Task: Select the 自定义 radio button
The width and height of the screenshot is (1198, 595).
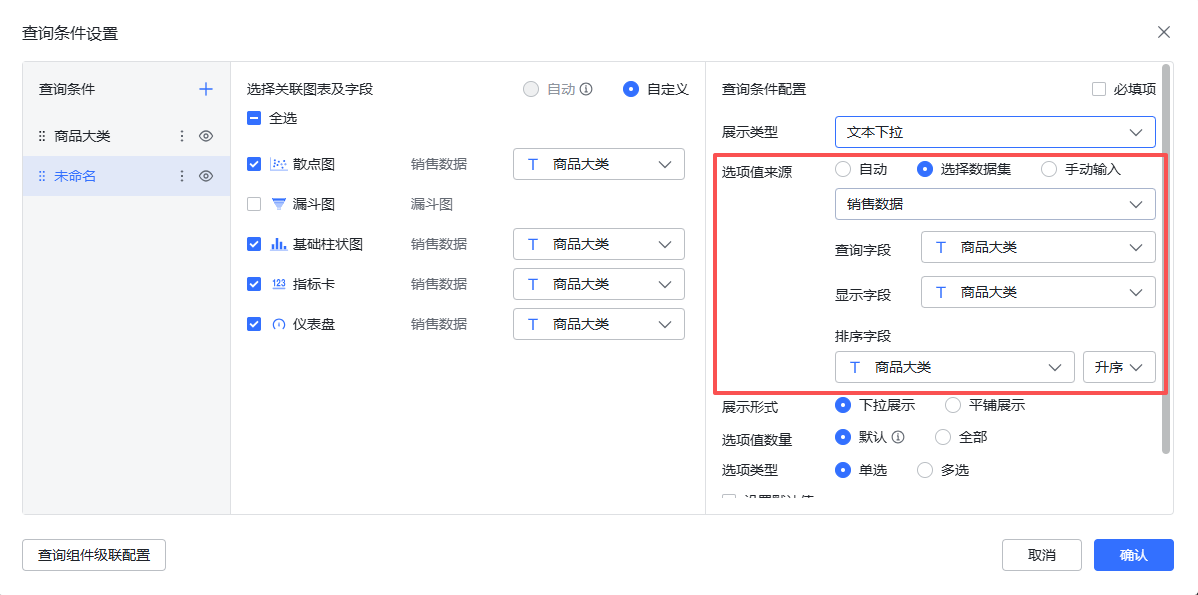Action: [630, 89]
